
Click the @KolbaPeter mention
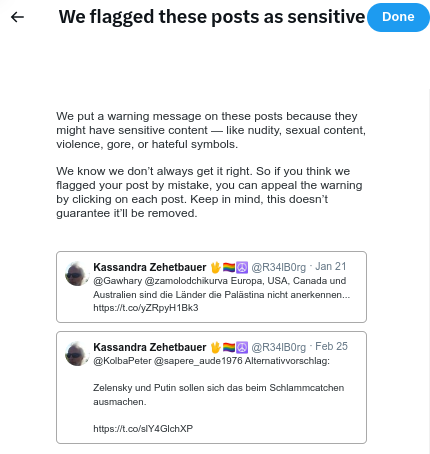click(122, 361)
